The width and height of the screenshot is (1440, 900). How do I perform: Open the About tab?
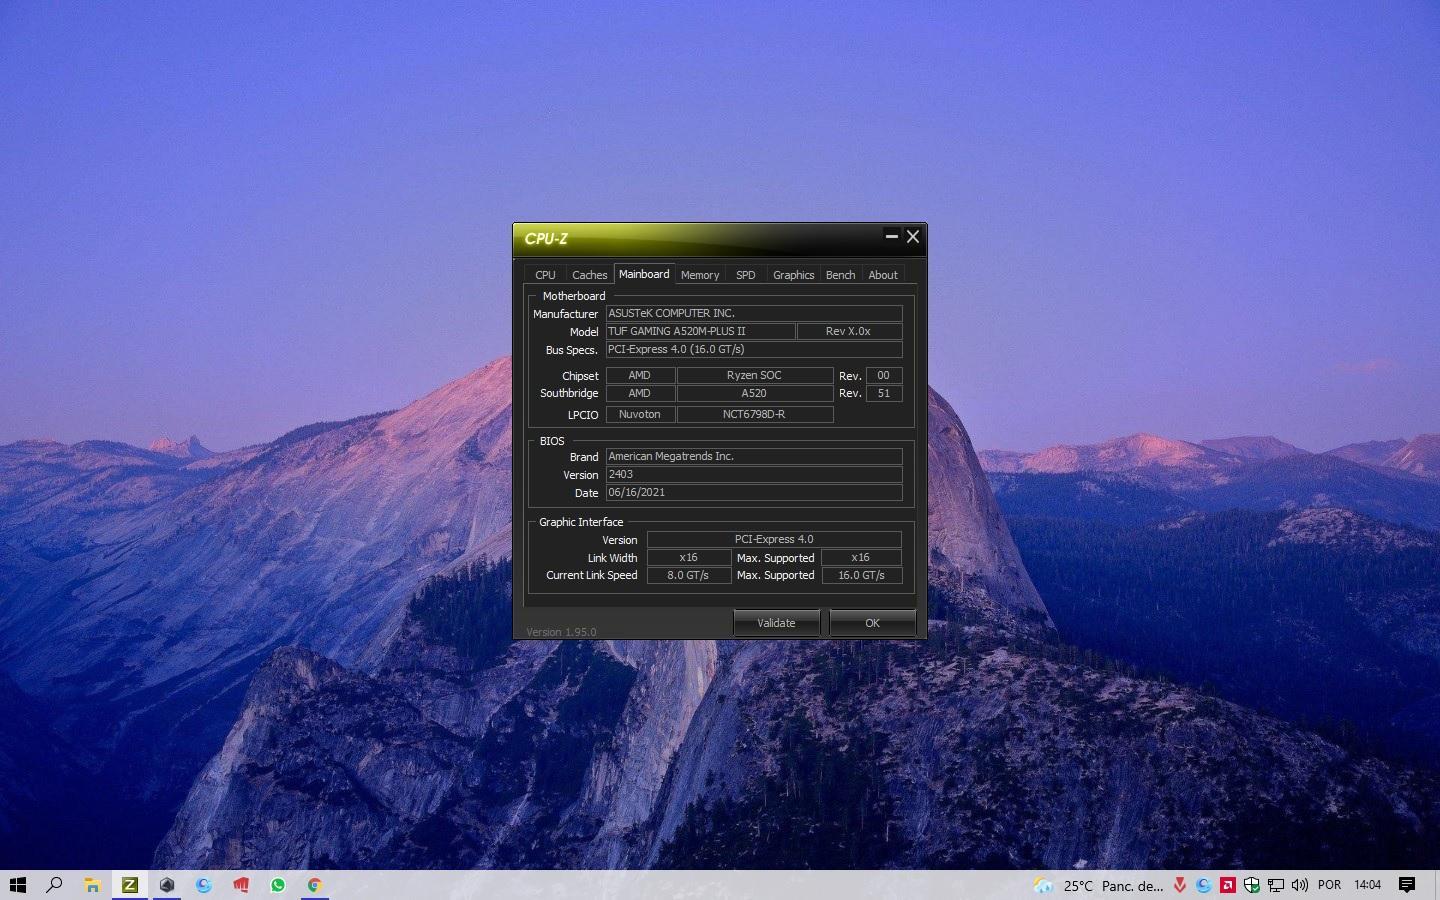click(883, 275)
